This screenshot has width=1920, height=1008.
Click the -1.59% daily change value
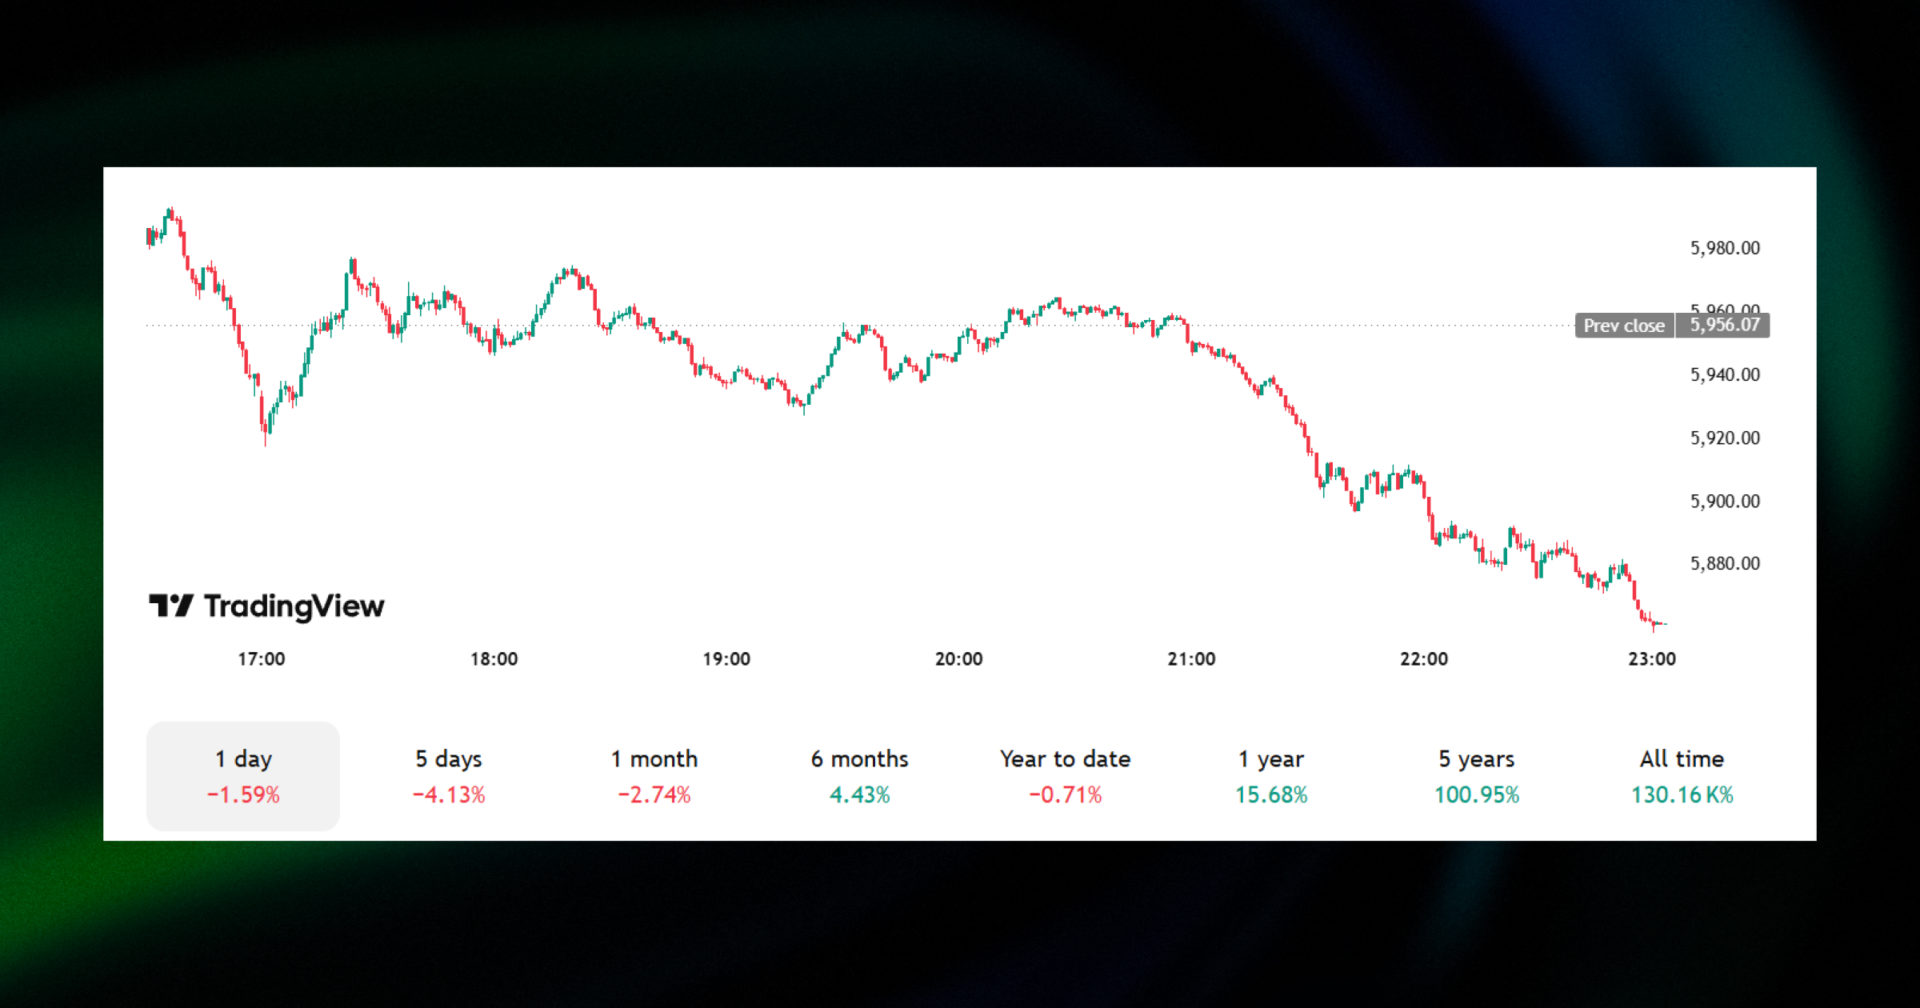click(x=242, y=794)
